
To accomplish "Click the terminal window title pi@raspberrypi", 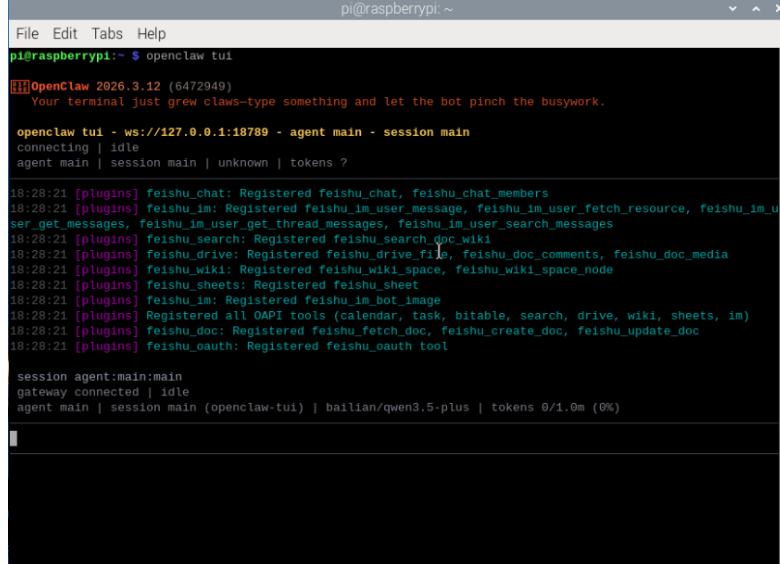I will [396, 9].
